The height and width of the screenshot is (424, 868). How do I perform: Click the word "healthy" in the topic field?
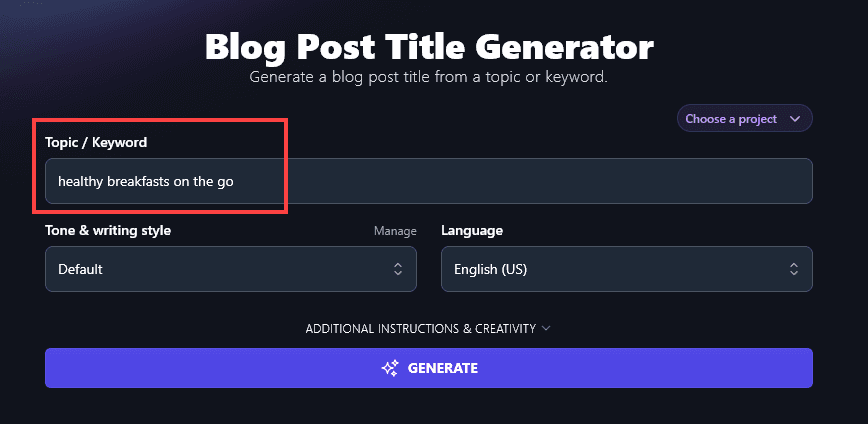pyautogui.click(x=80, y=181)
